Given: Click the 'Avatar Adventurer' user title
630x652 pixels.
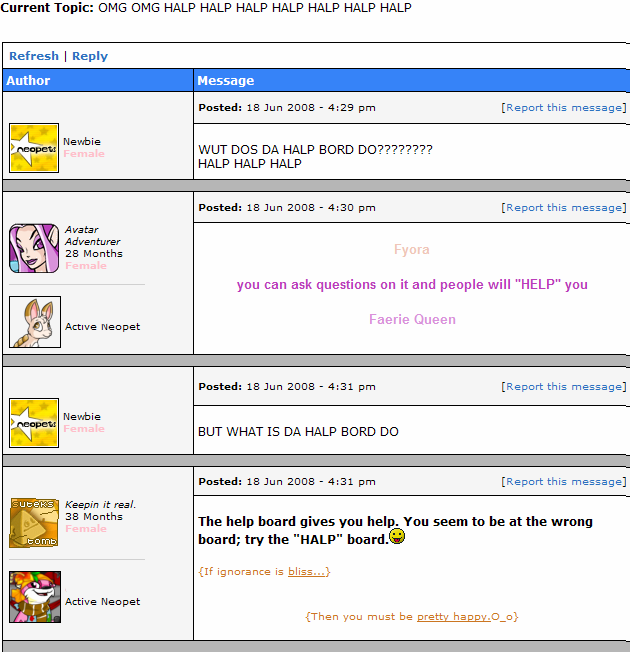Looking at the screenshot, I should (92, 235).
